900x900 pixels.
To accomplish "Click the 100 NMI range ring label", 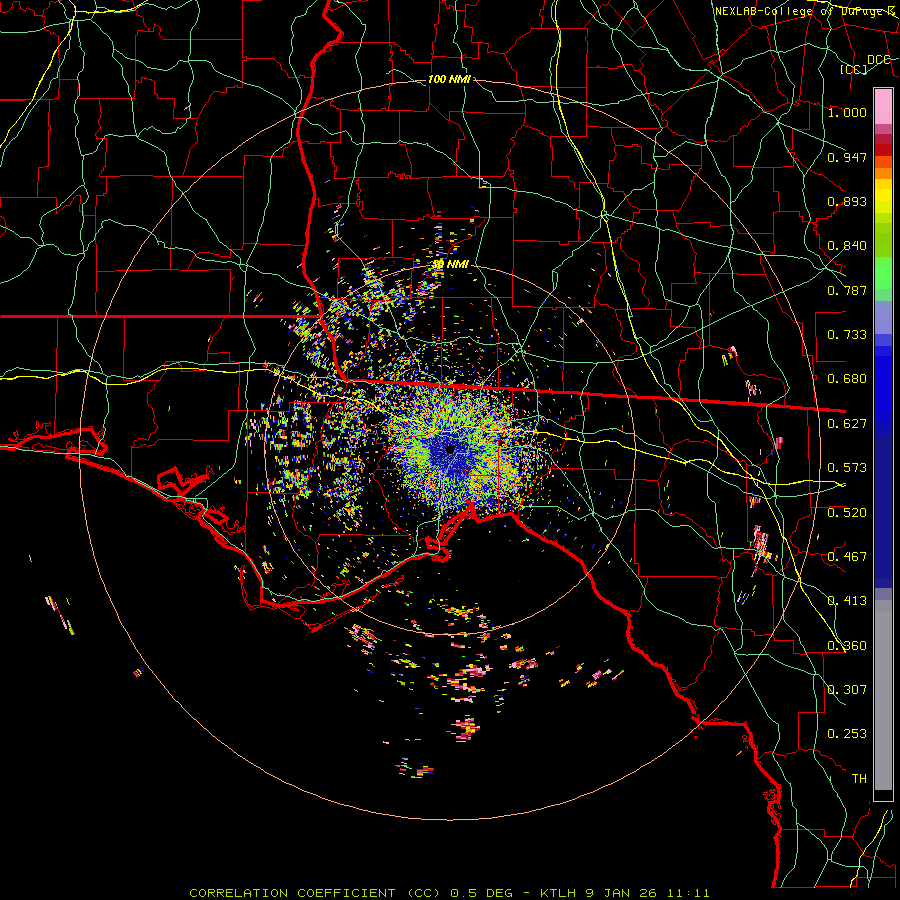I will pyautogui.click(x=449, y=79).
